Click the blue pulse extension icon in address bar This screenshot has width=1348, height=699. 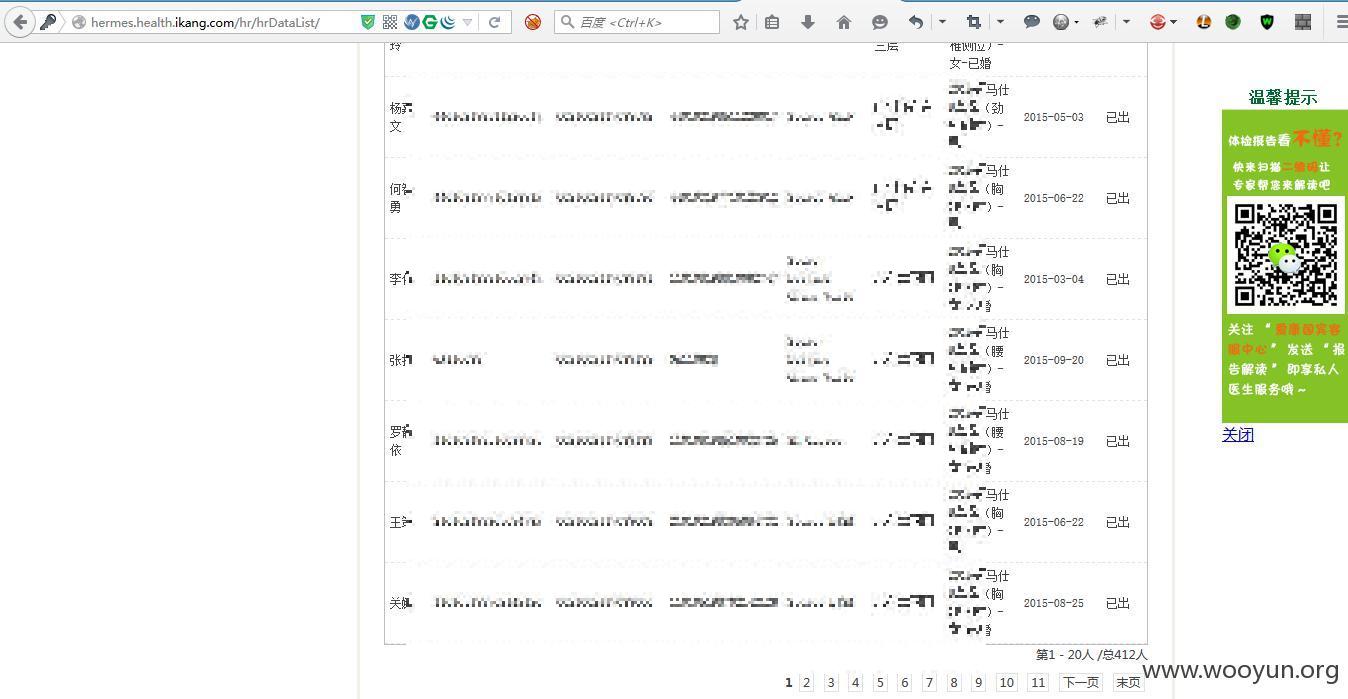tap(411, 21)
